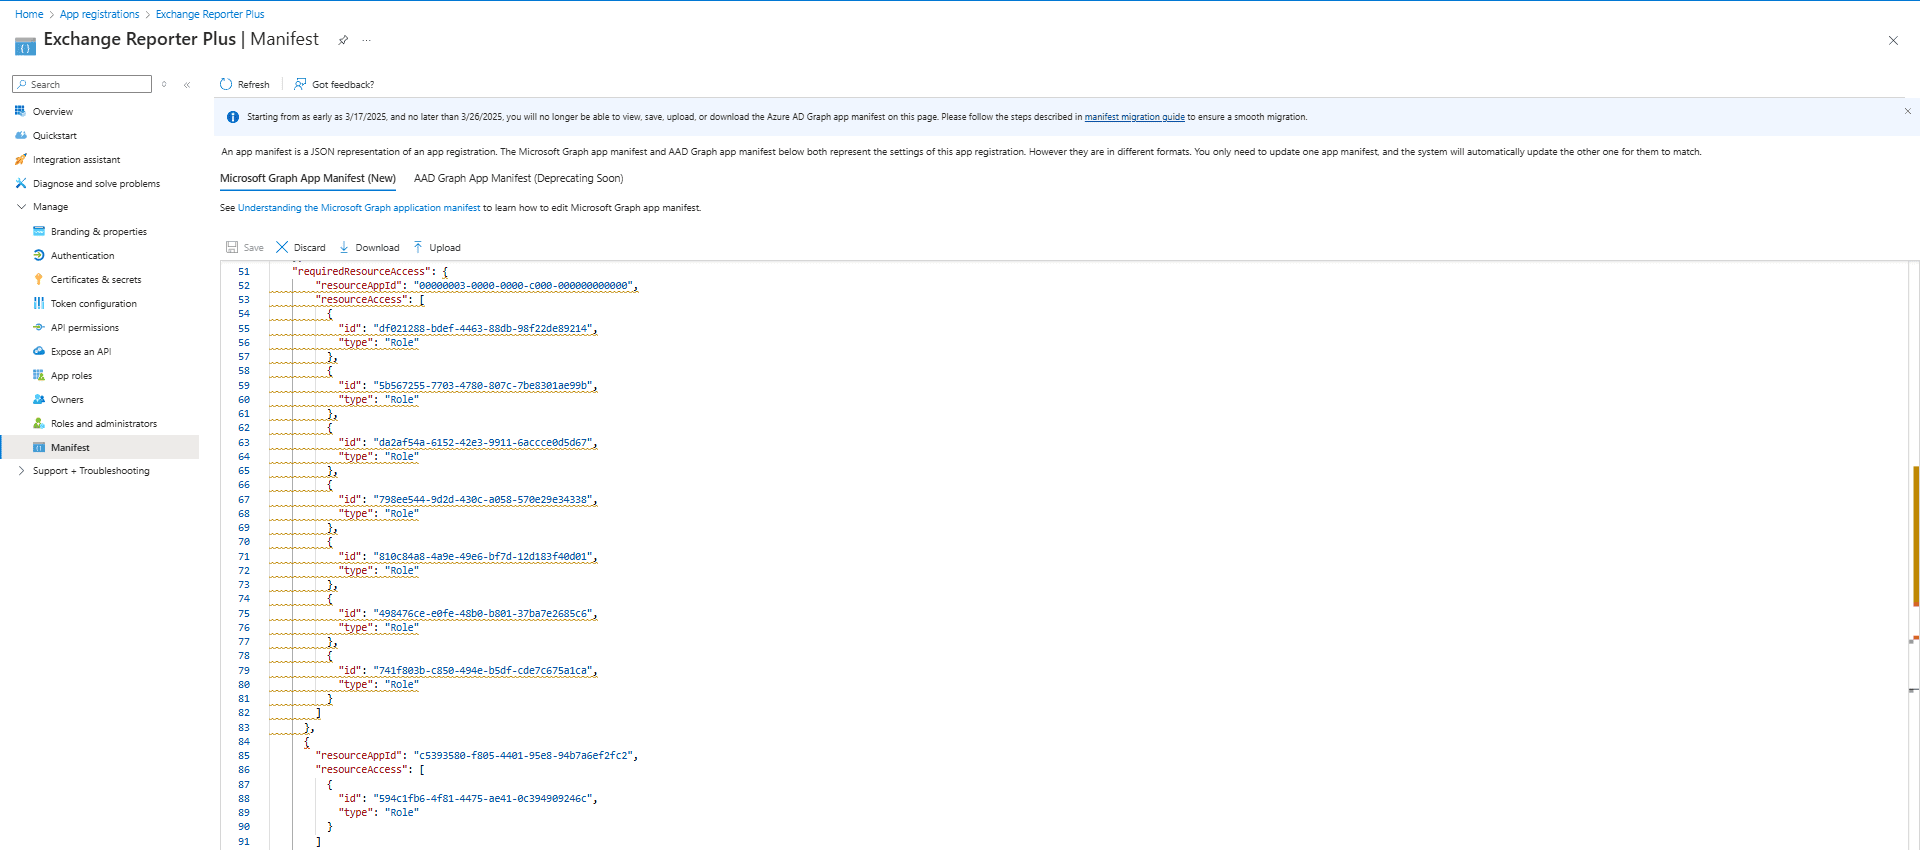Switch to Microsoft Graph App Manifest (New) tab

coord(308,178)
